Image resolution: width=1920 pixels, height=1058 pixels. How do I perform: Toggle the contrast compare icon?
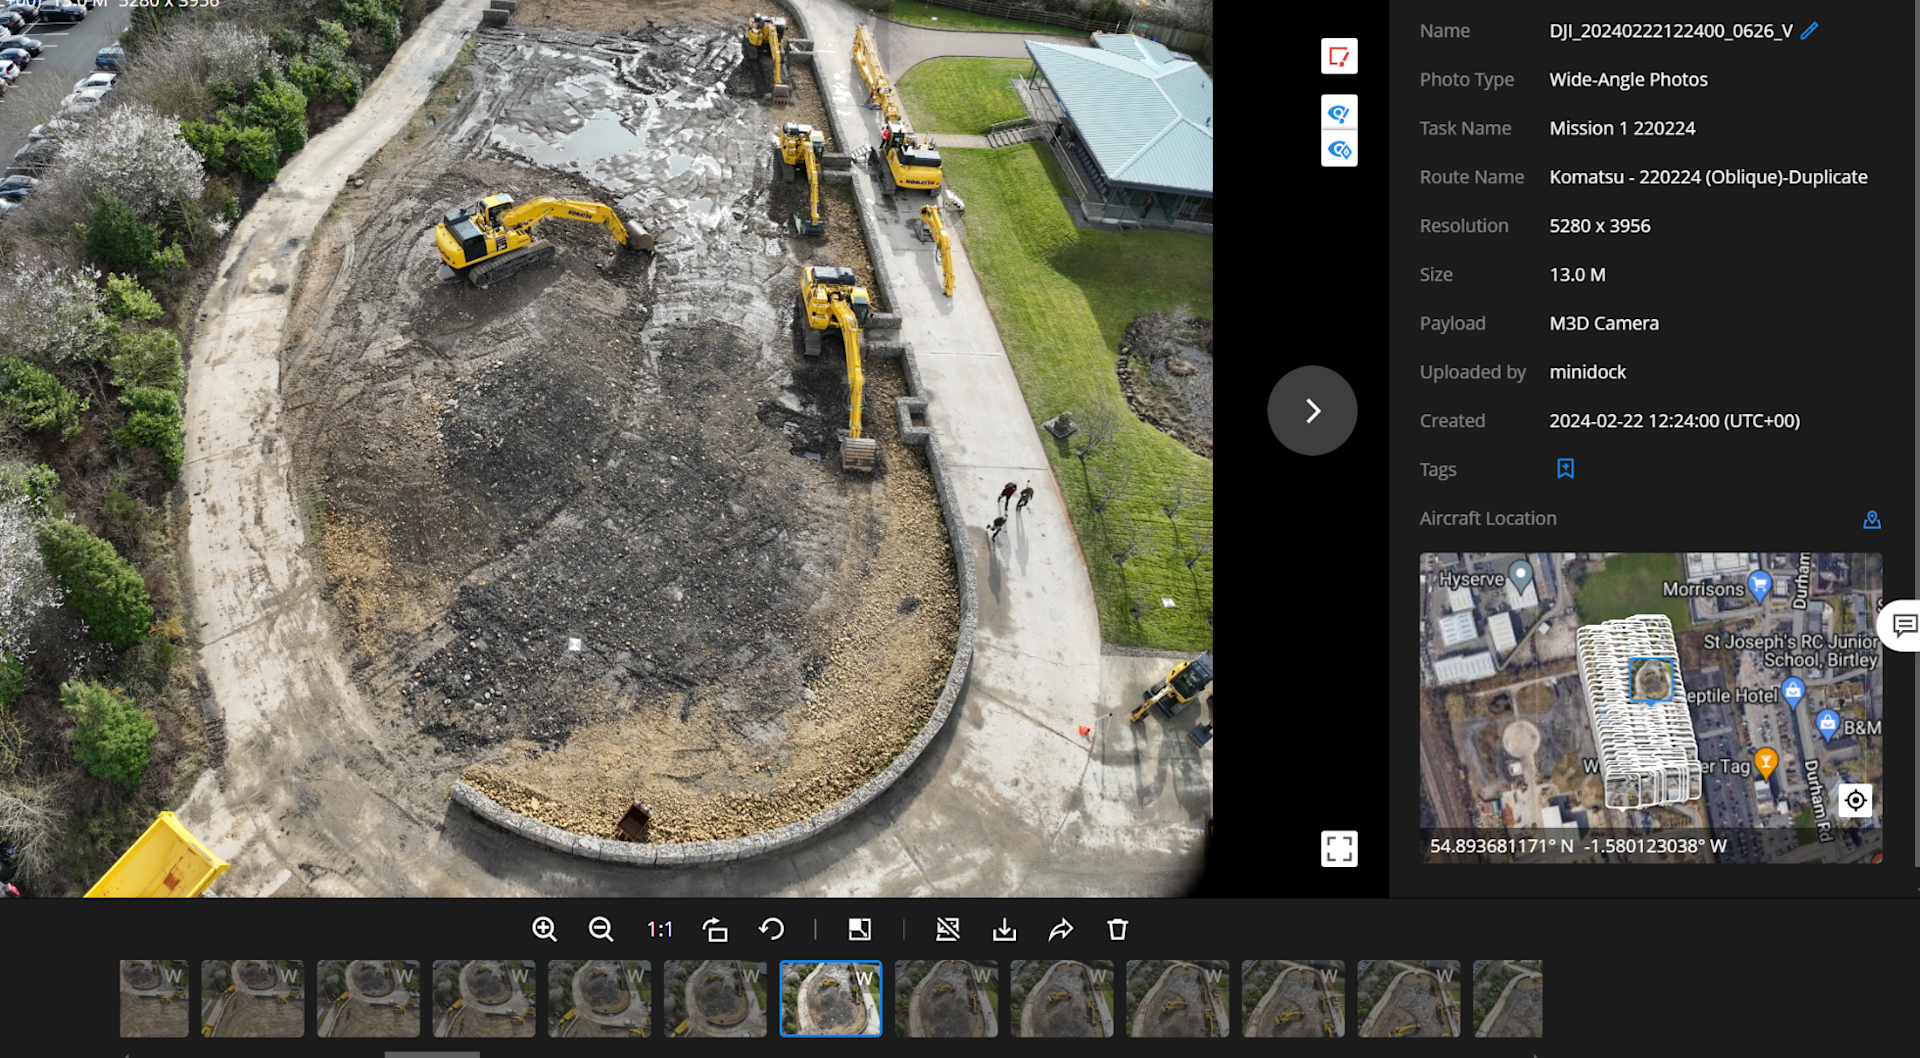(x=859, y=930)
